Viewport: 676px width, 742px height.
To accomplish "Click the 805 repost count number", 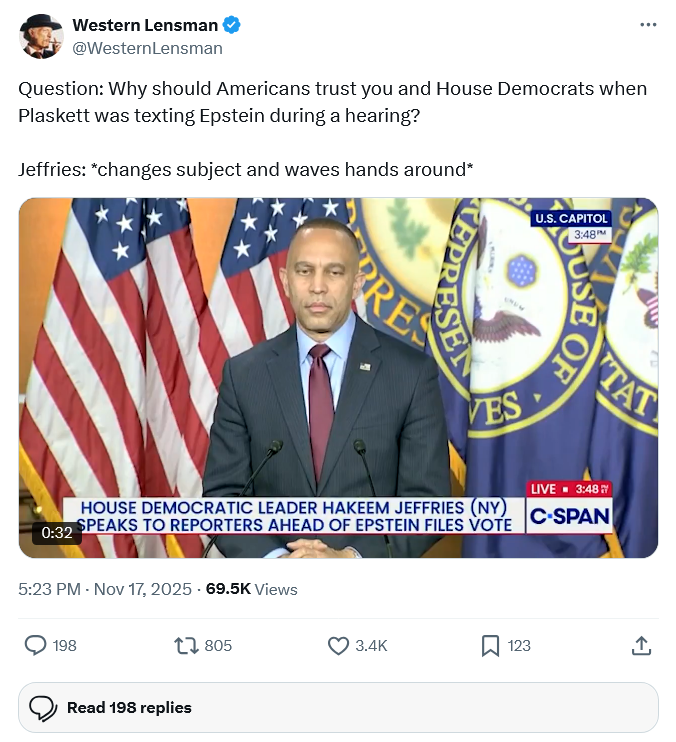I will 218,646.
